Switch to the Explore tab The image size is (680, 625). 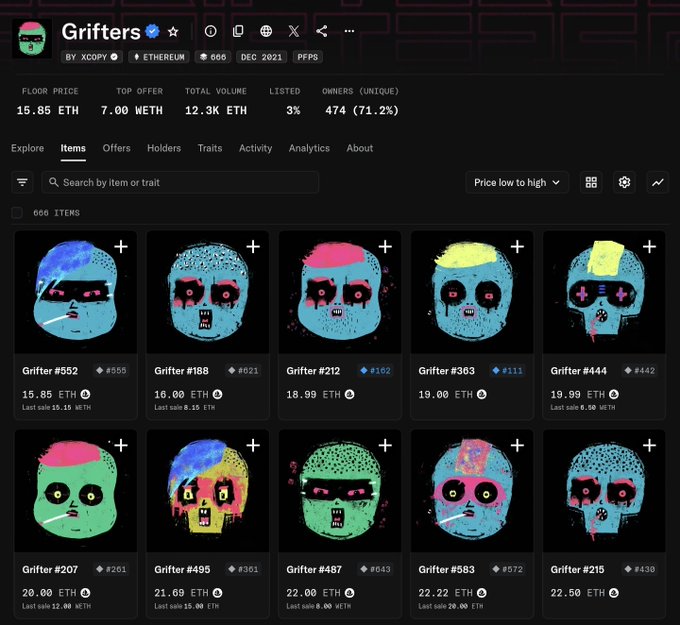pyautogui.click(x=27, y=148)
